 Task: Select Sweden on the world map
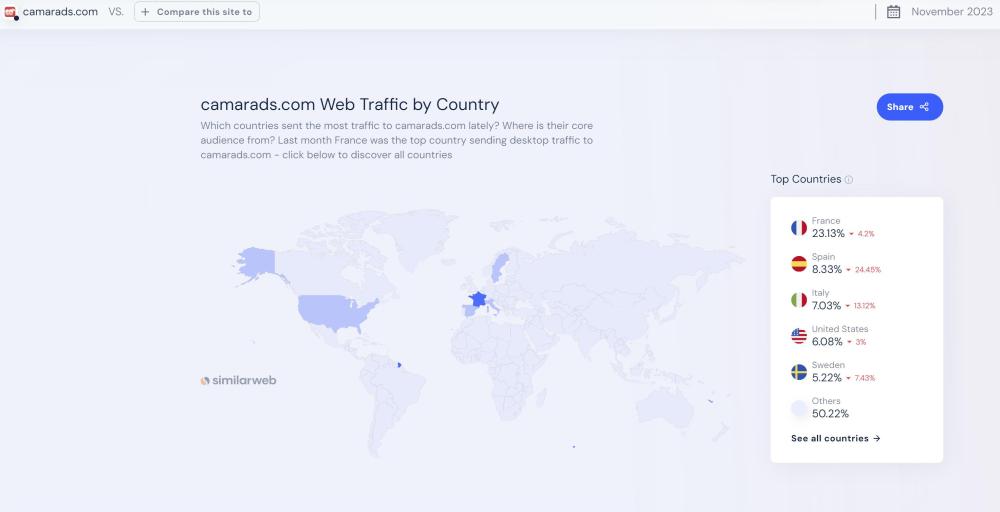499,263
